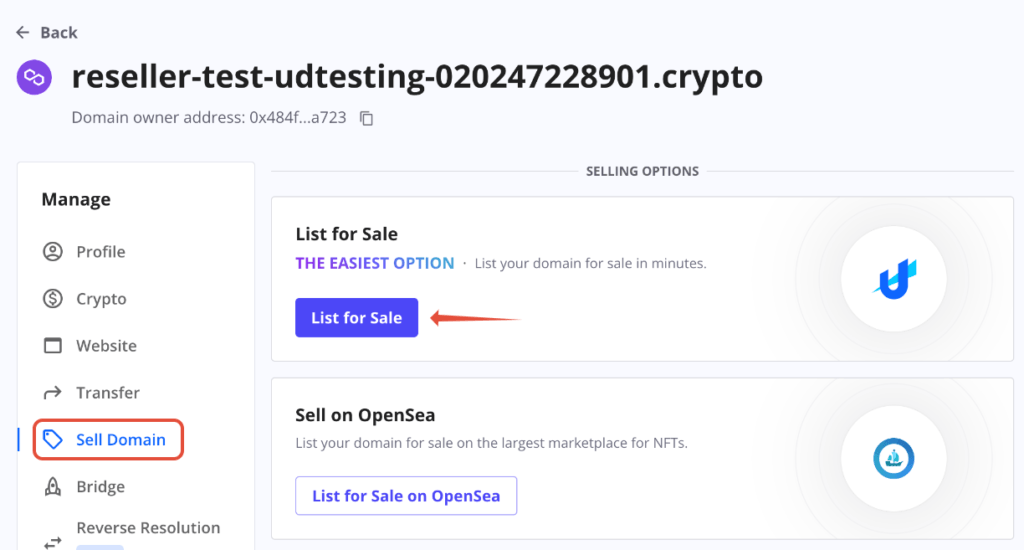Click the Sell Domain tag icon
The height and width of the screenshot is (550, 1024).
point(53,440)
